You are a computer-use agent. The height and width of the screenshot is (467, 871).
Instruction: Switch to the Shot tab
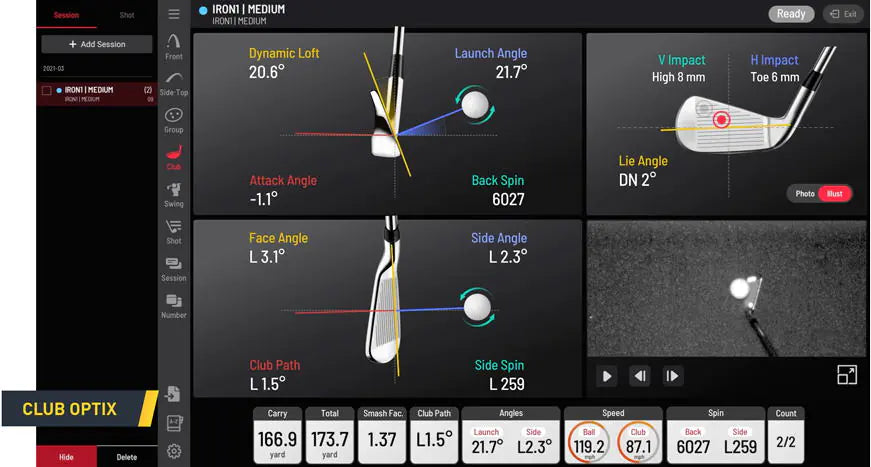click(127, 15)
